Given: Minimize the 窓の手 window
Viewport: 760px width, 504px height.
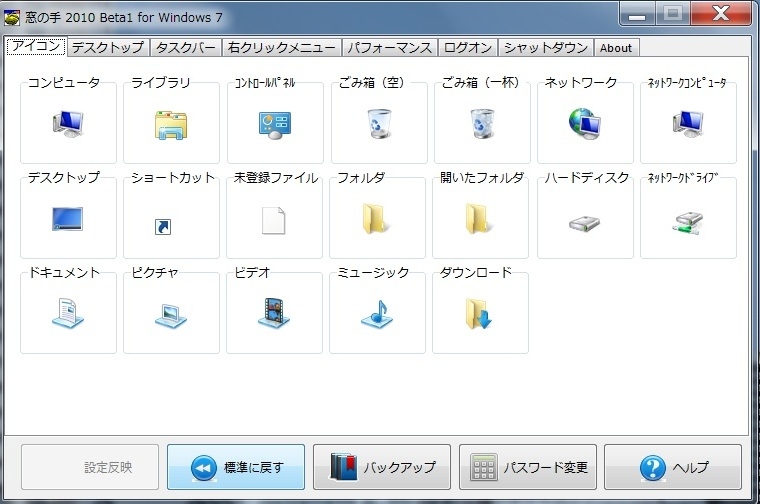Looking at the screenshot, I should coord(637,14).
